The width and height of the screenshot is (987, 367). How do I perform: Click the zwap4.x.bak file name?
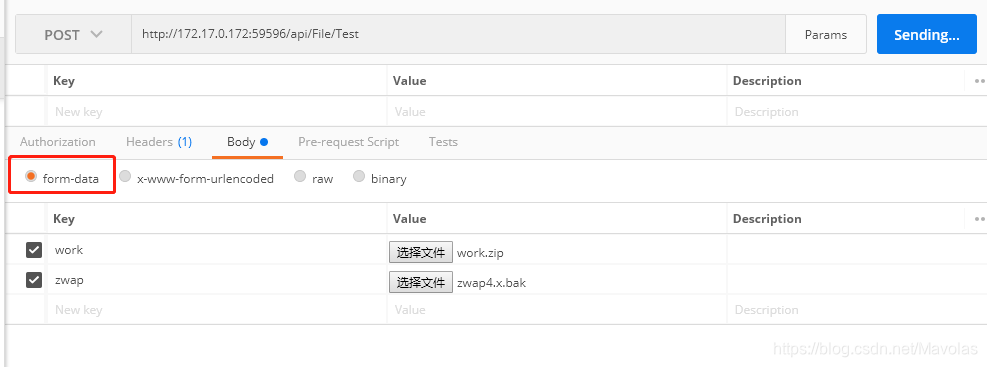(x=492, y=283)
